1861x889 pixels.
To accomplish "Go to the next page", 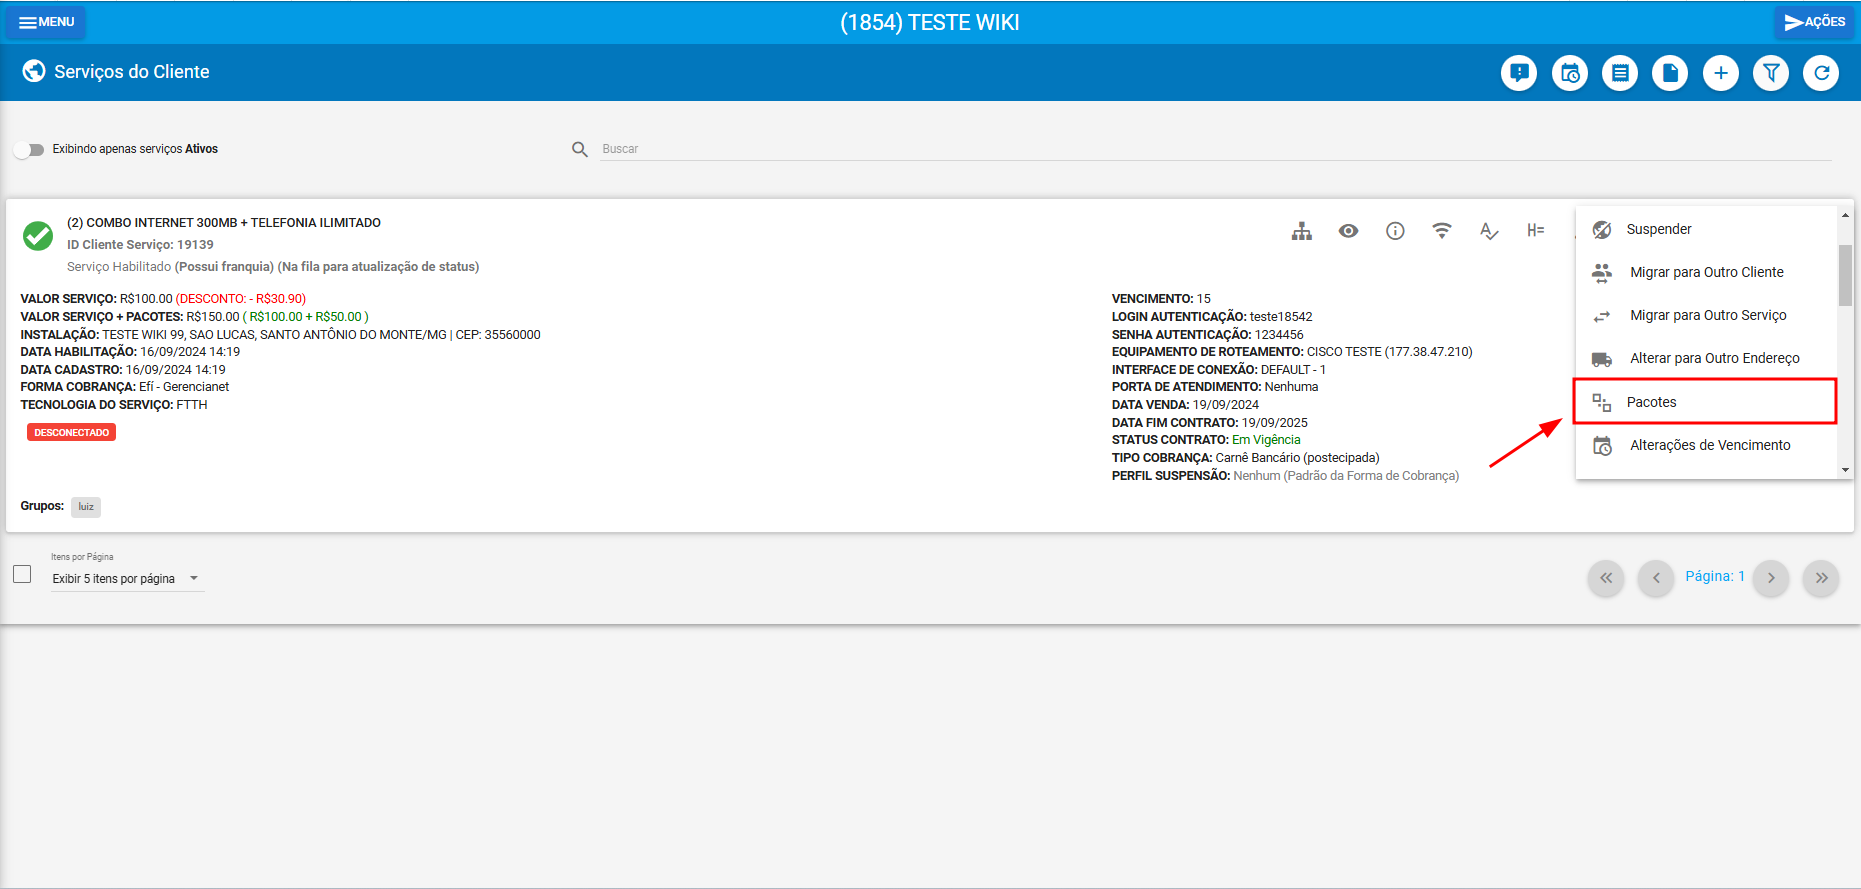I will tap(1771, 578).
